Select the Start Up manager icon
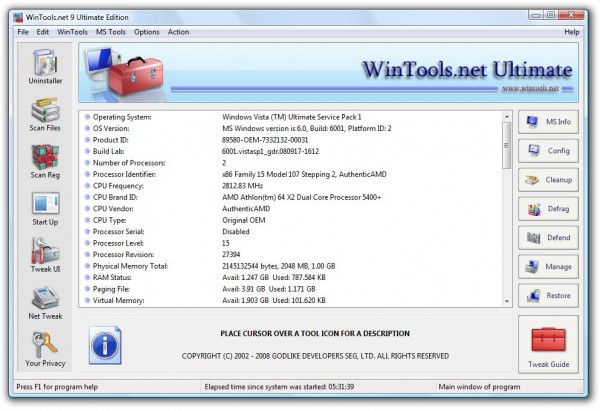600x411 pixels. [45, 208]
